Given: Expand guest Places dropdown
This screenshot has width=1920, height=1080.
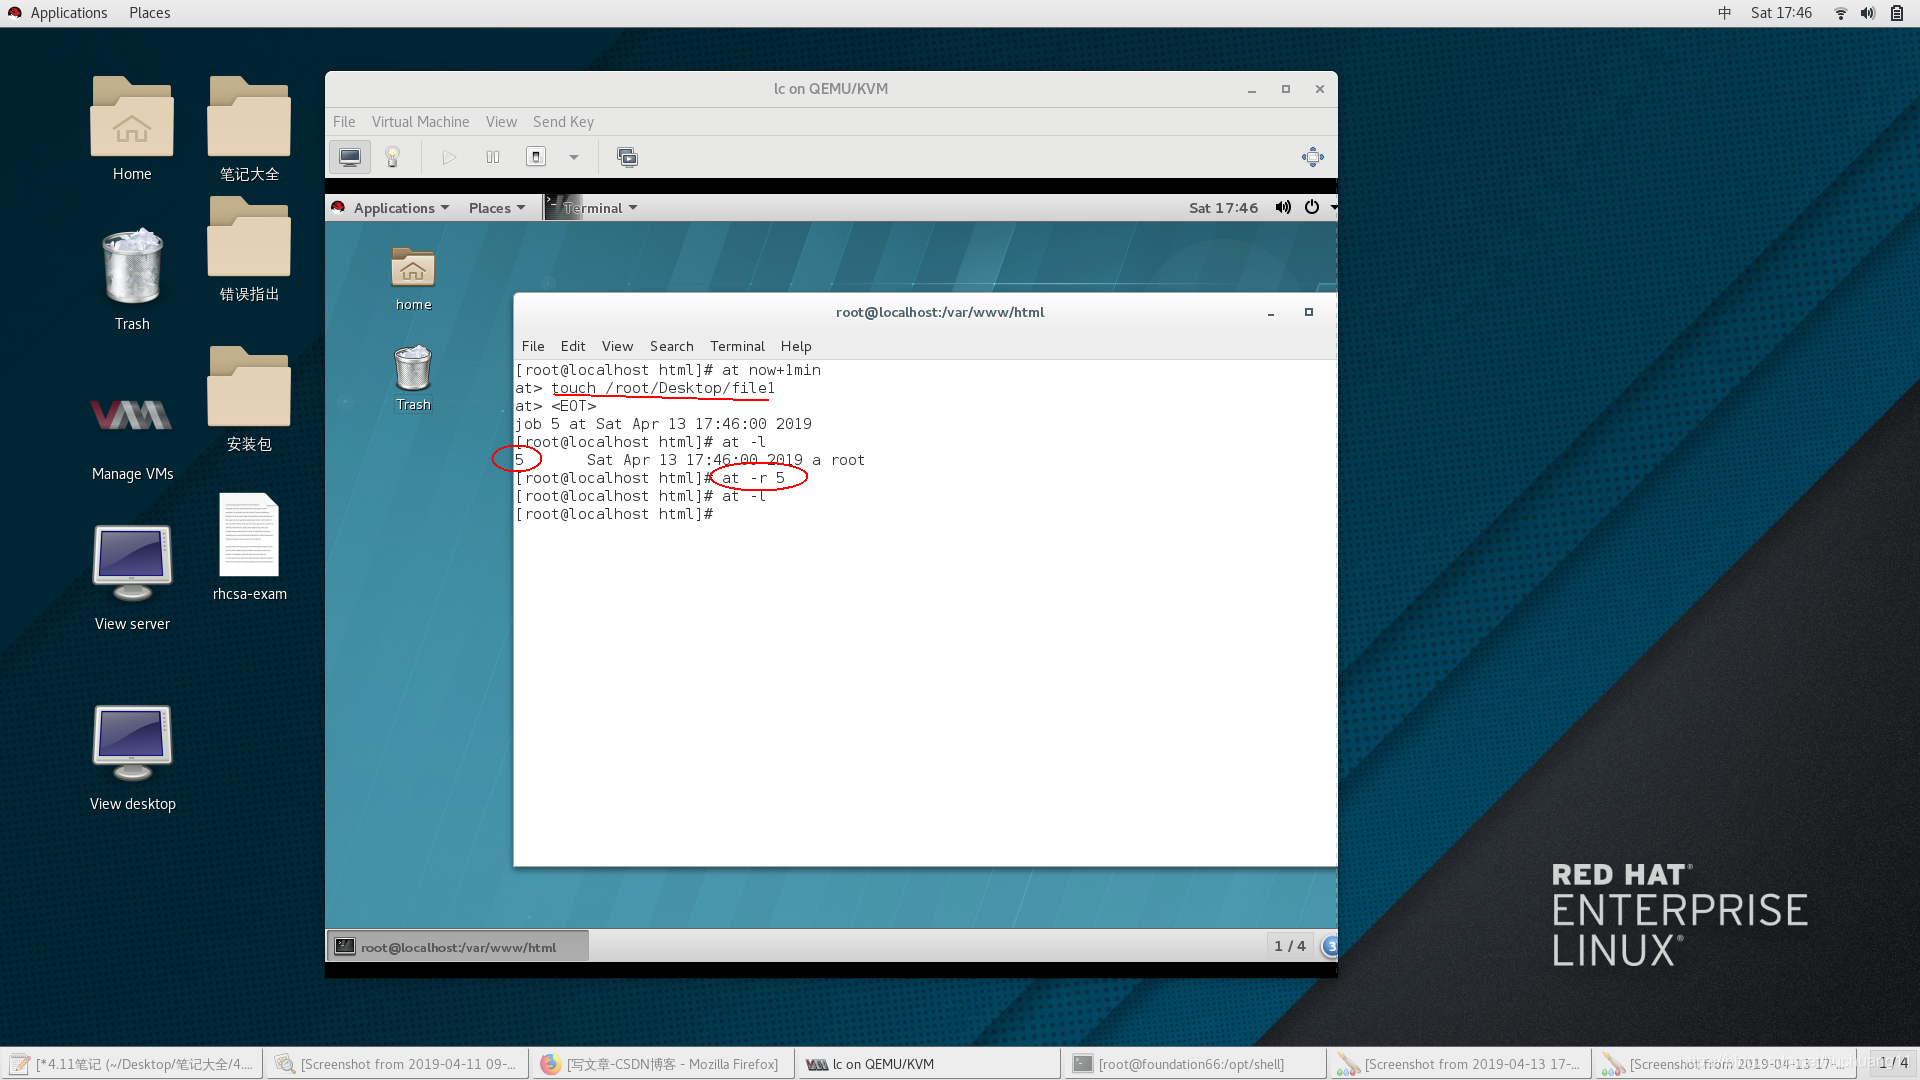Looking at the screenshot, I should 497,208.
